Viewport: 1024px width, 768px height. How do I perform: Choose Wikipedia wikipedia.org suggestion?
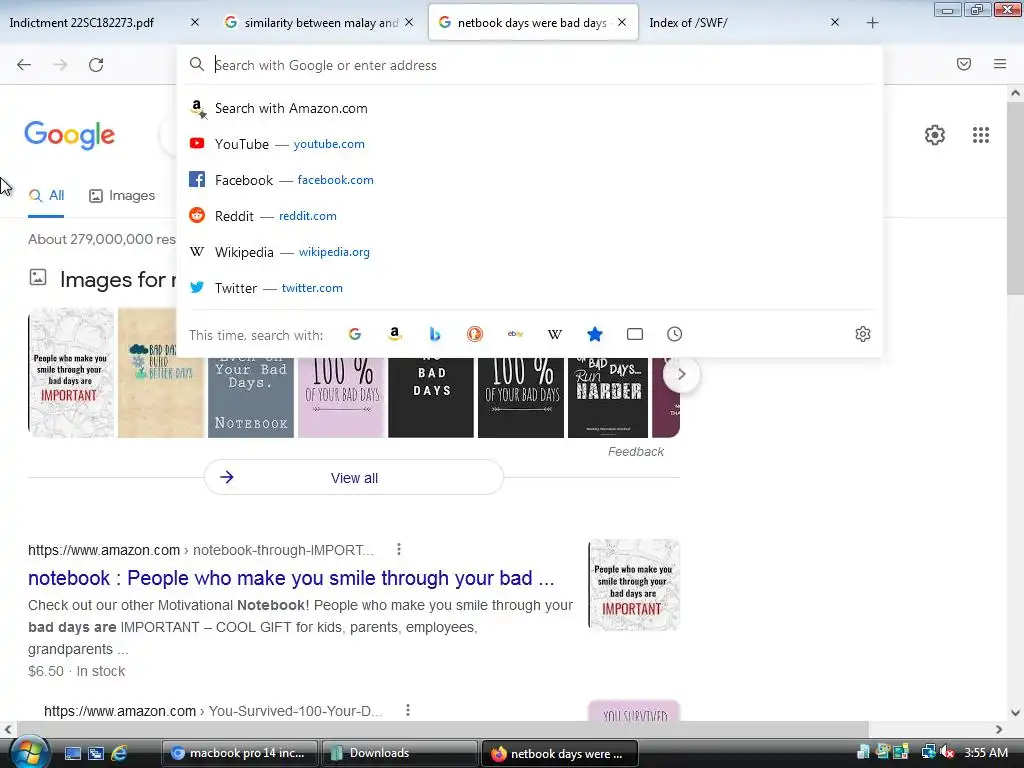click(530, 252)
